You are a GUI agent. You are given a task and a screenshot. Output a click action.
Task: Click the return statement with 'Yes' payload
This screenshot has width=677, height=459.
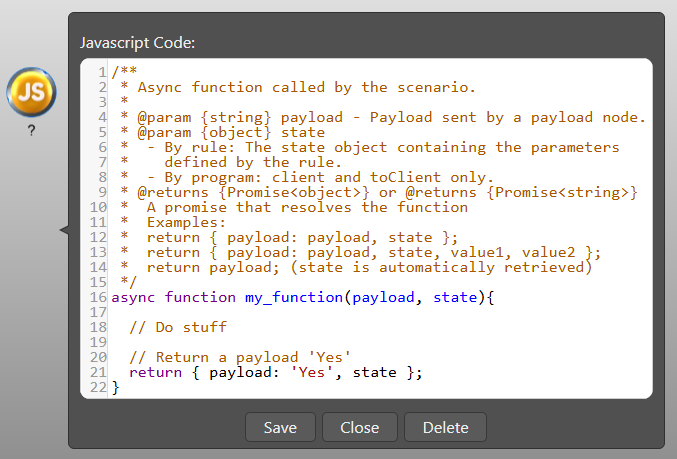coord(275,372)
